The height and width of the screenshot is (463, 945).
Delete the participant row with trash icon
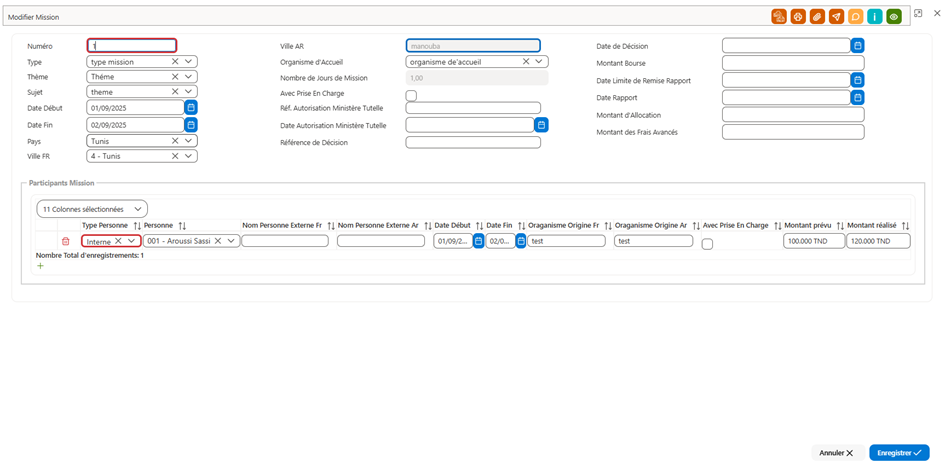point(66,241)
